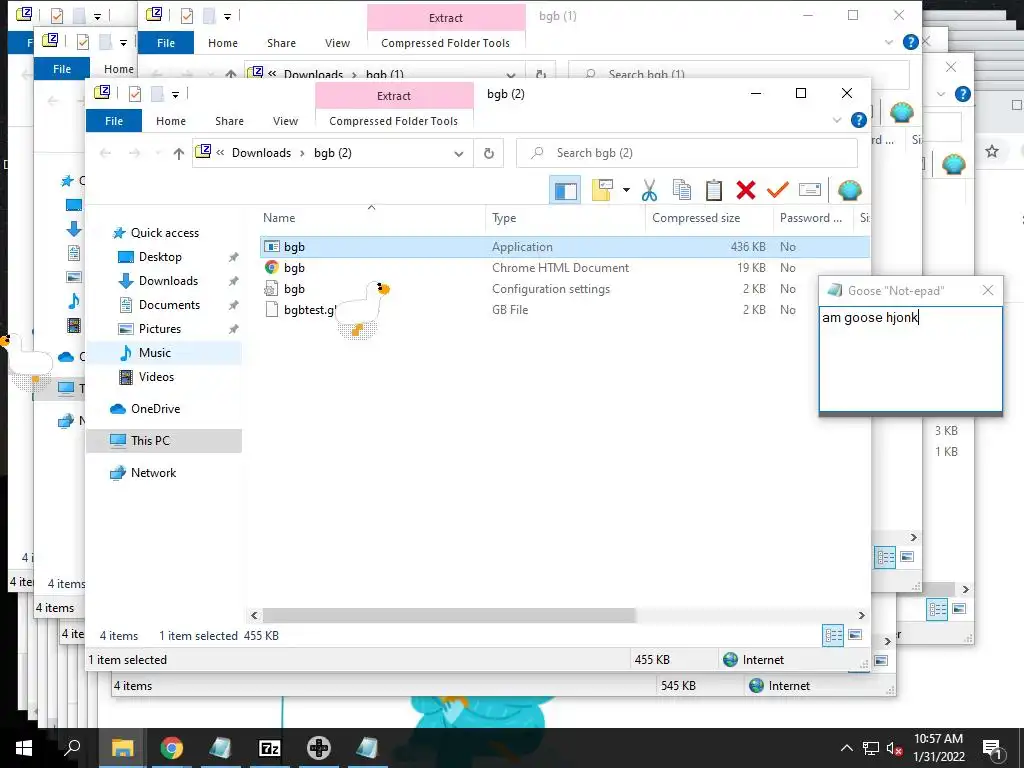Viewport: 1024px width, 768px height.
Task: Close the Goose Not-epad window
Action: pyautogui.click(x=987, y=291)
